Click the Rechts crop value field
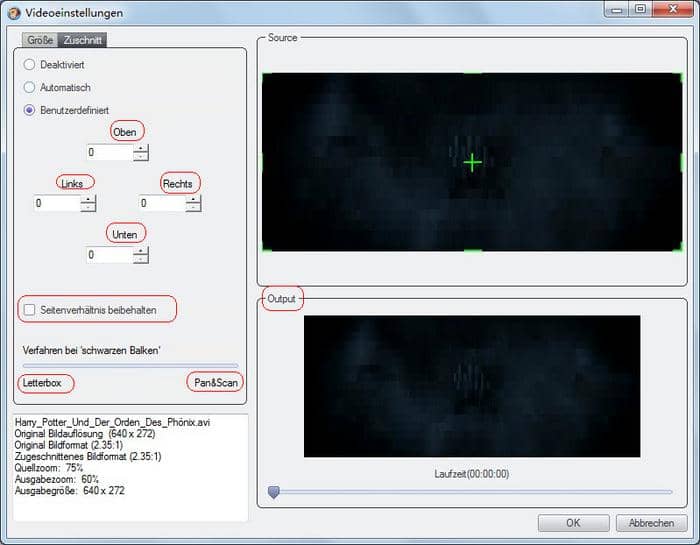 [162, 203]
